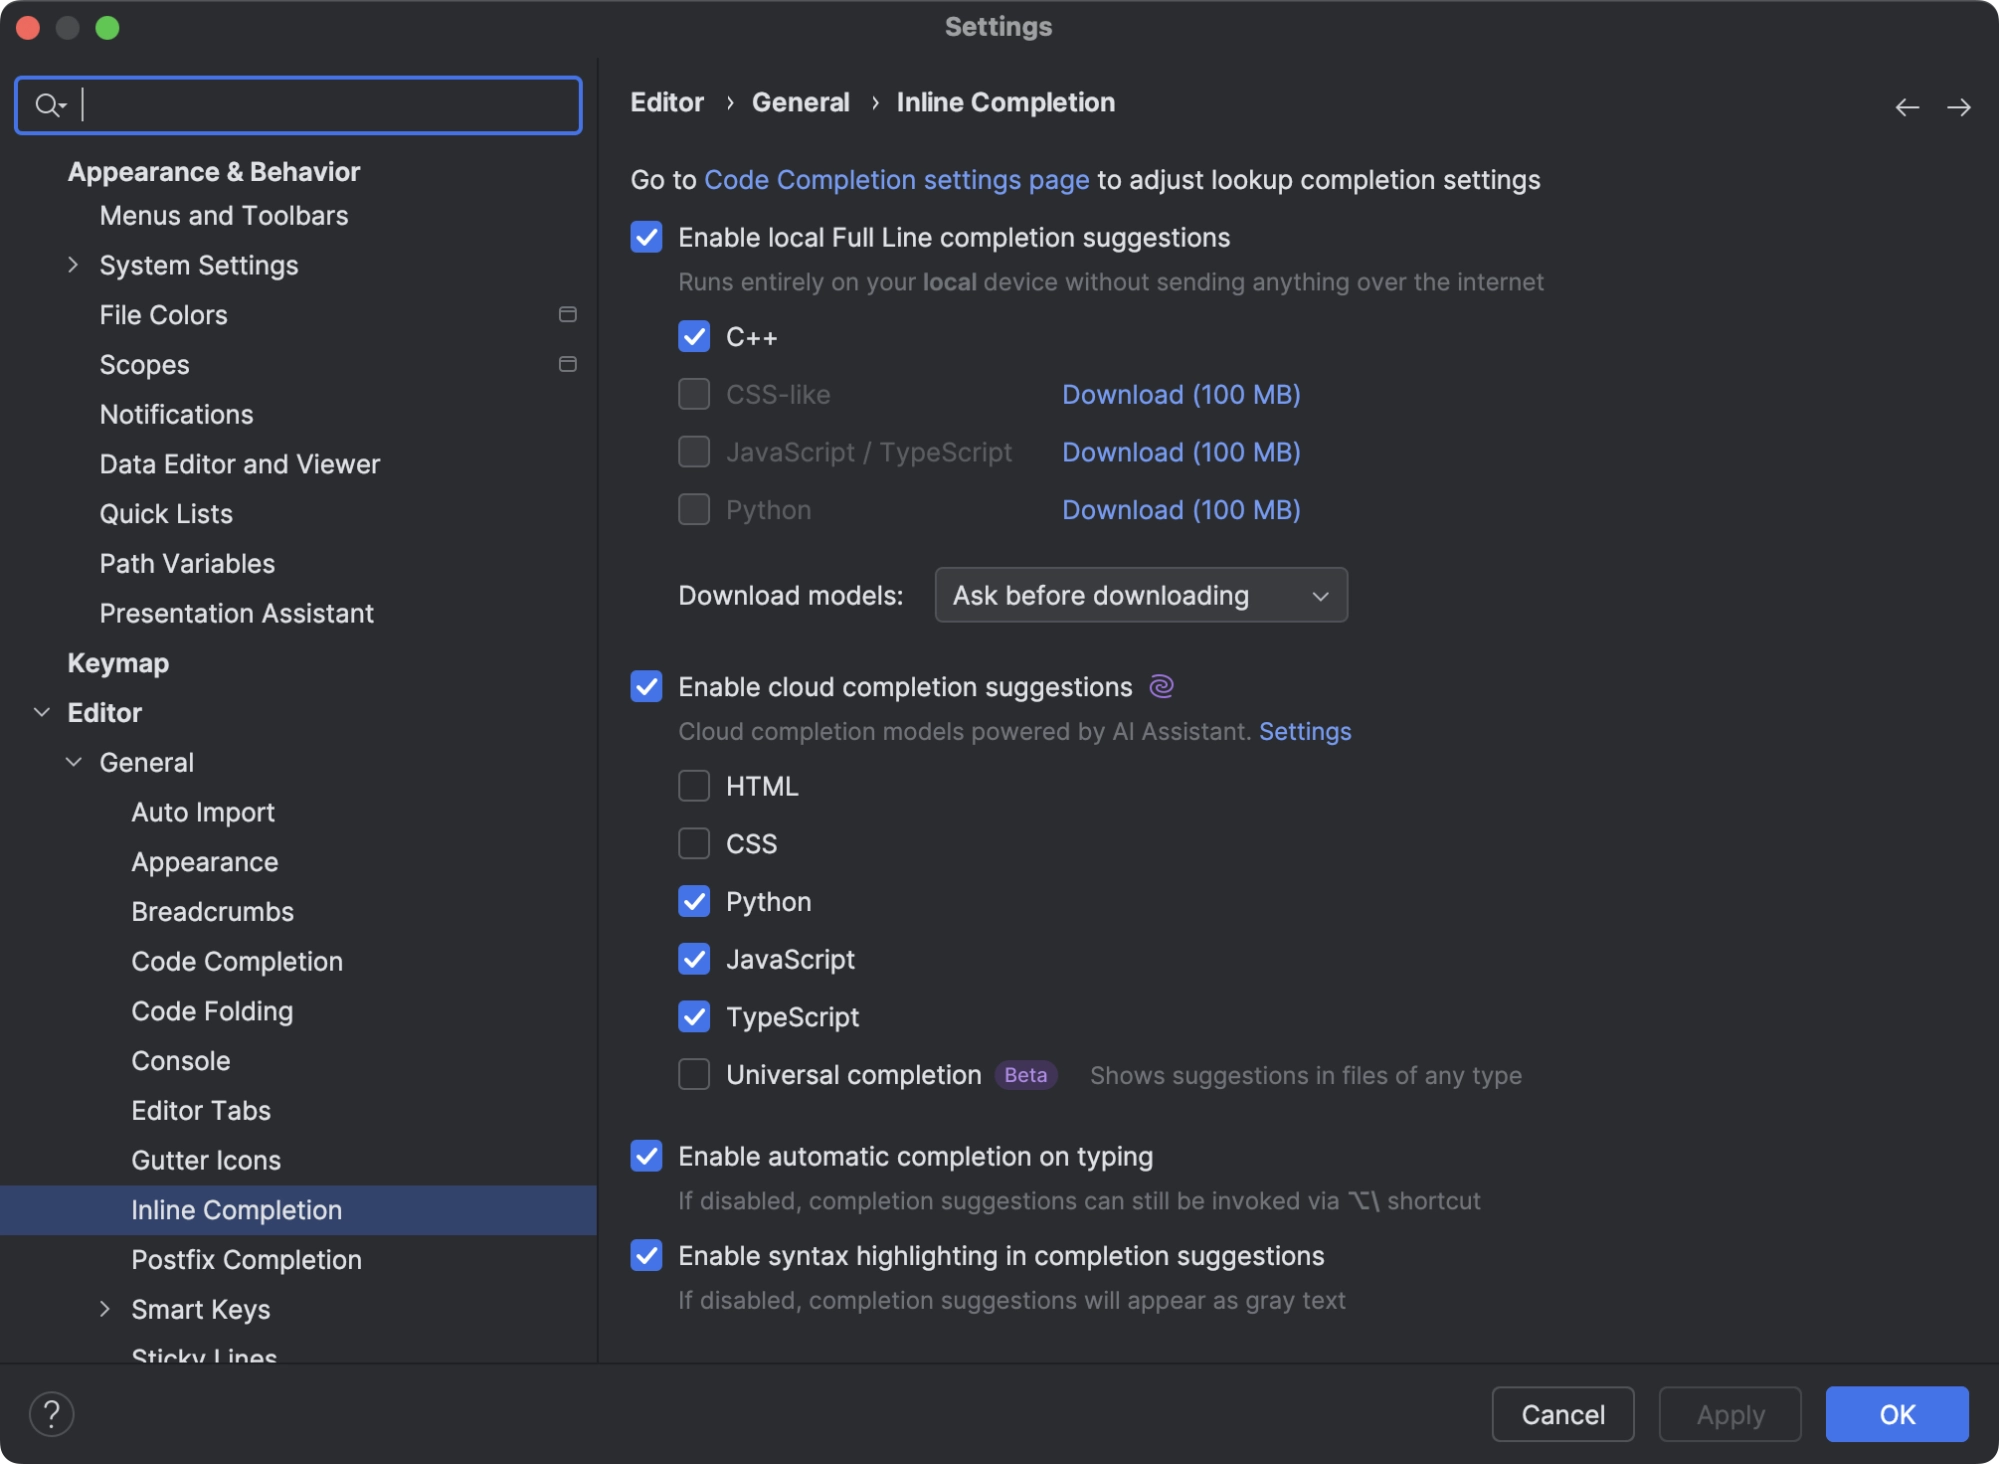This screenshot has height=1464, width=1999.
Task: Disable Enable automatic completion on typing
Action: (x=647, y=1155)
